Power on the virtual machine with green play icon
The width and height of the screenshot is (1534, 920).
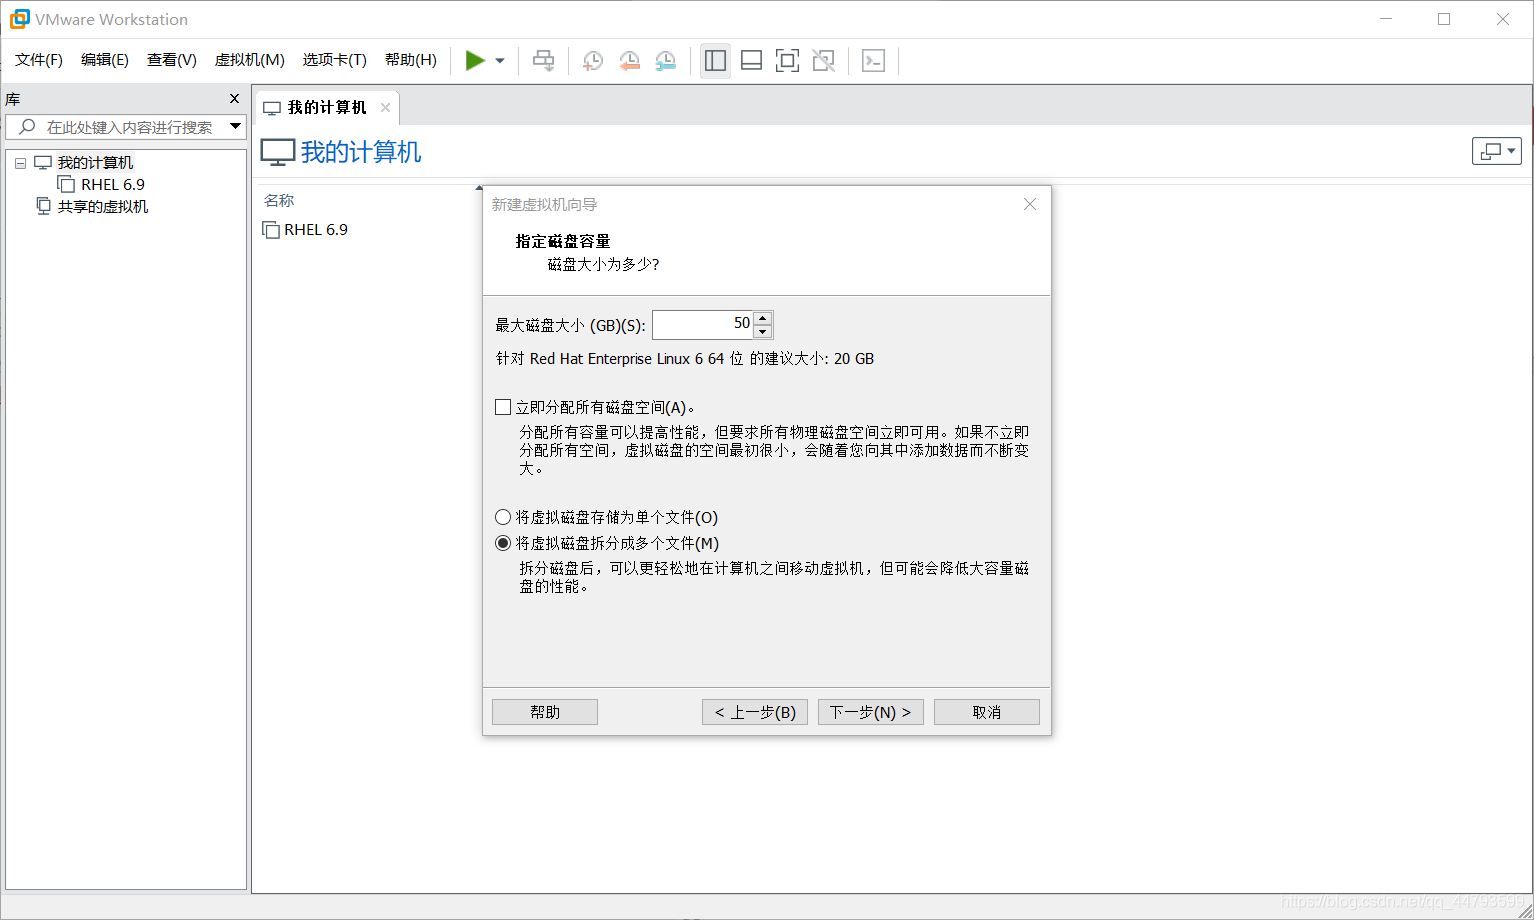click(476, 60)
